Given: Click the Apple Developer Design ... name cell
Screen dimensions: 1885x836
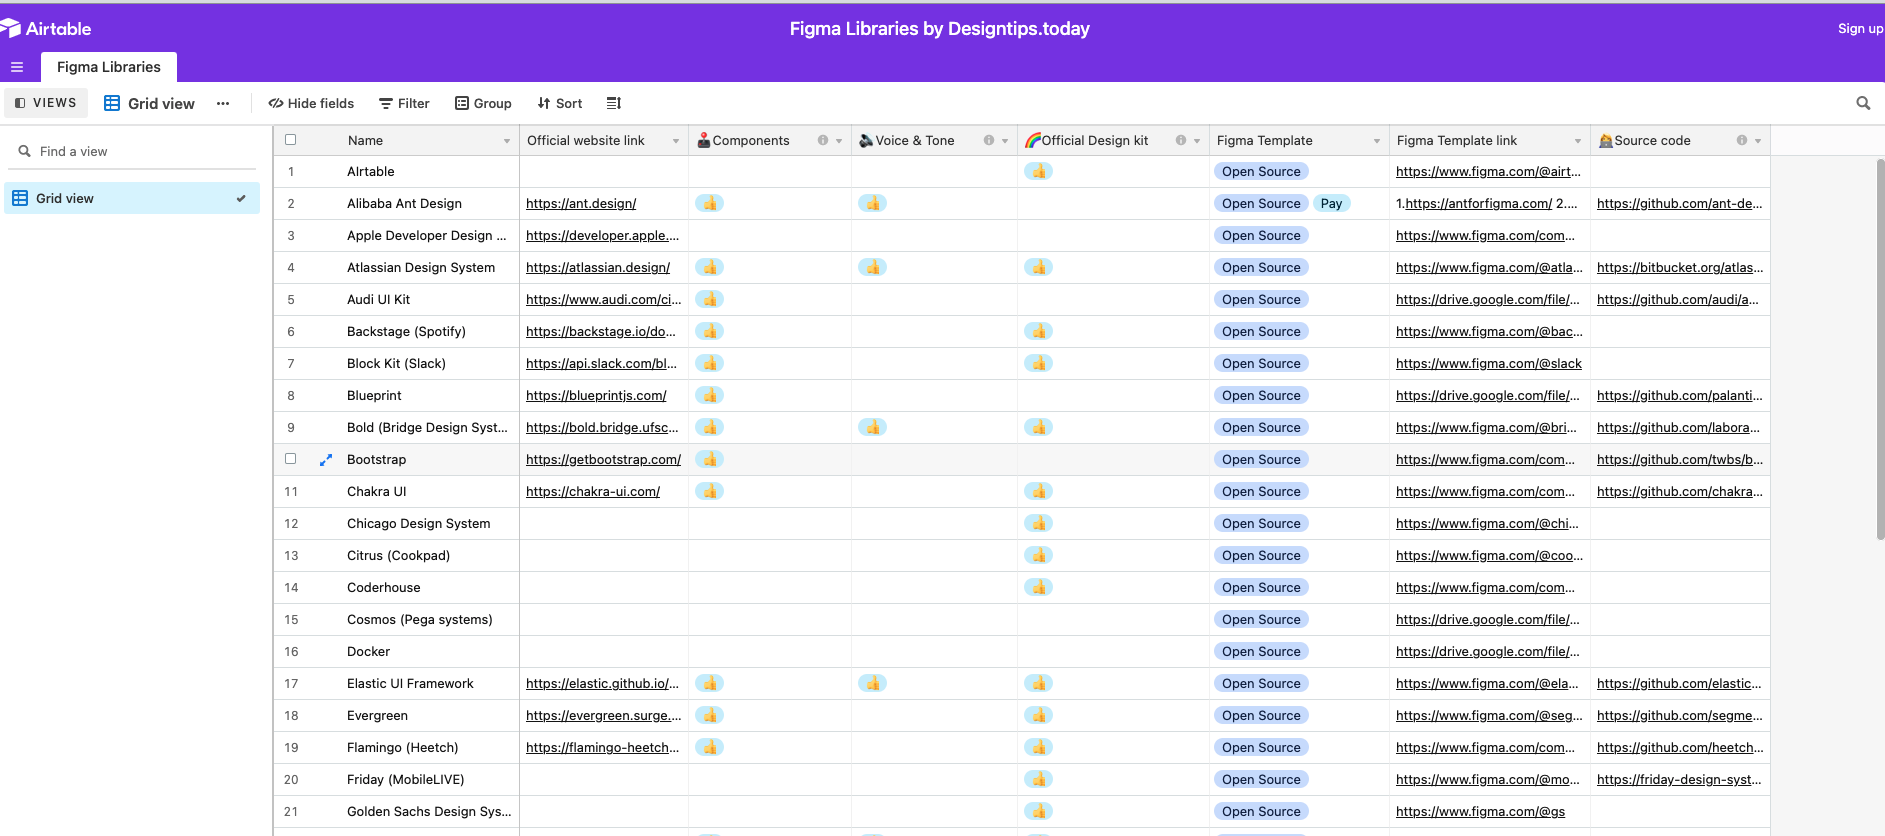Looking at the screenshot, I should [x=427, y=235].
